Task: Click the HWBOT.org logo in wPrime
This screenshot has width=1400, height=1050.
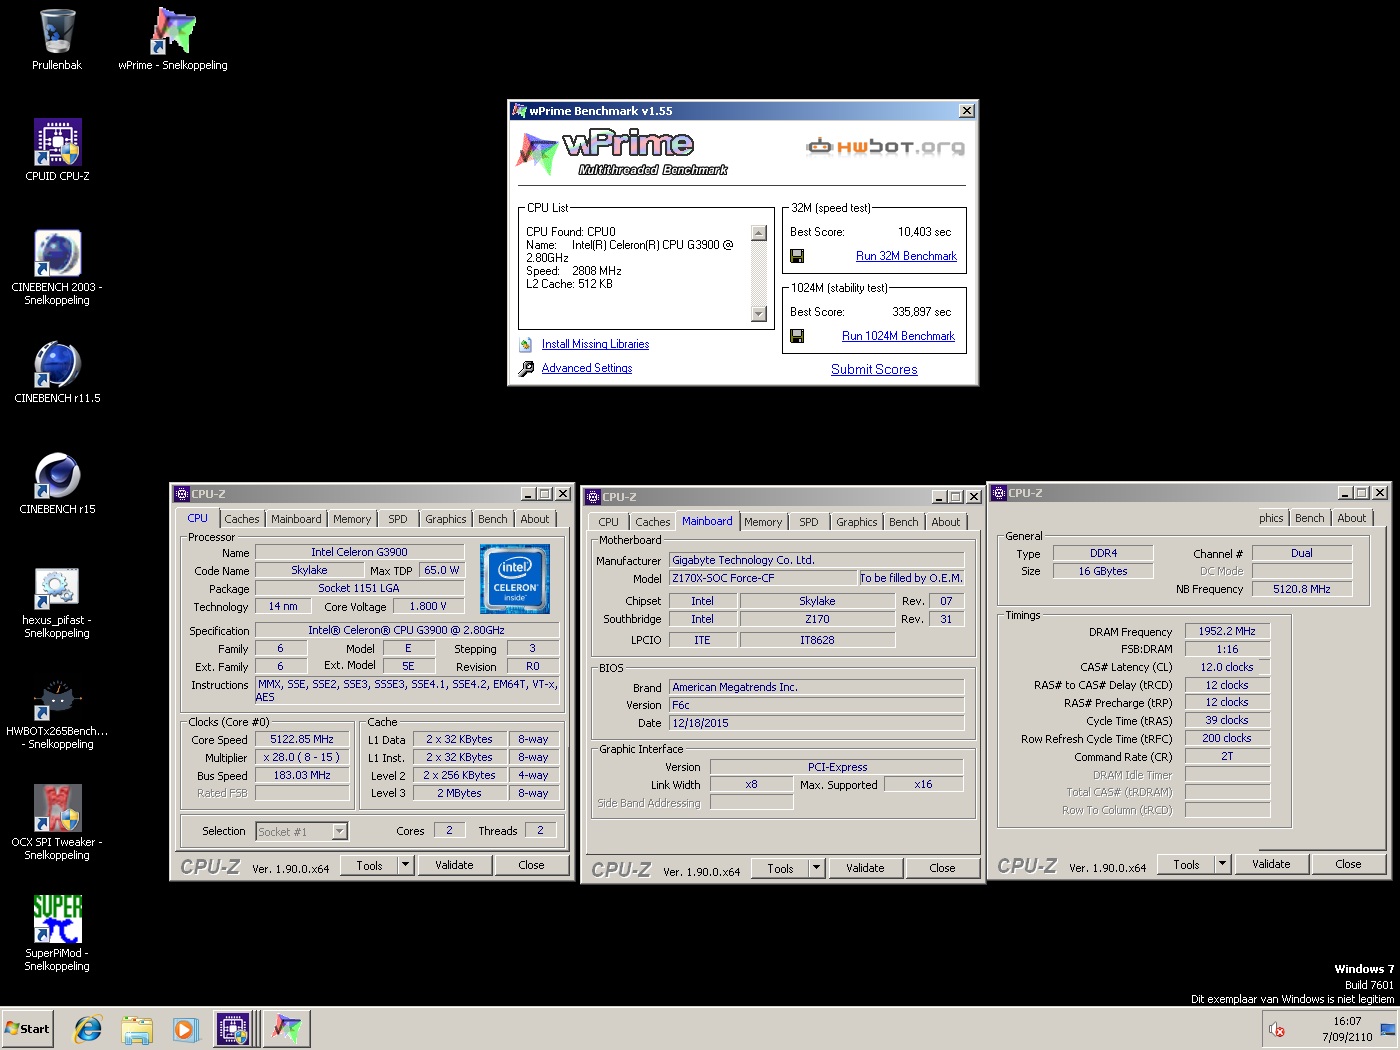Action: (886, 147)
